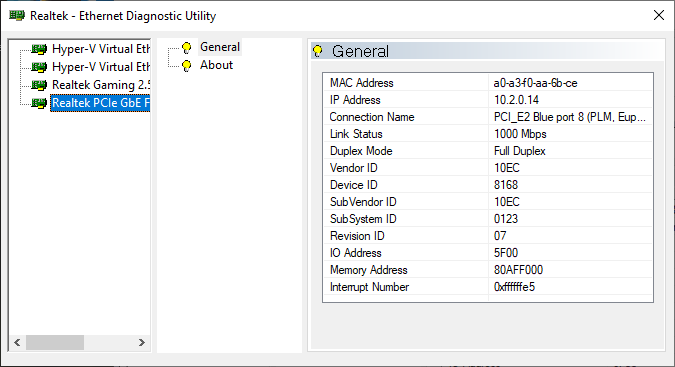Click the General heading in details panel
This screenshot has height=367, width=675.
360,51
